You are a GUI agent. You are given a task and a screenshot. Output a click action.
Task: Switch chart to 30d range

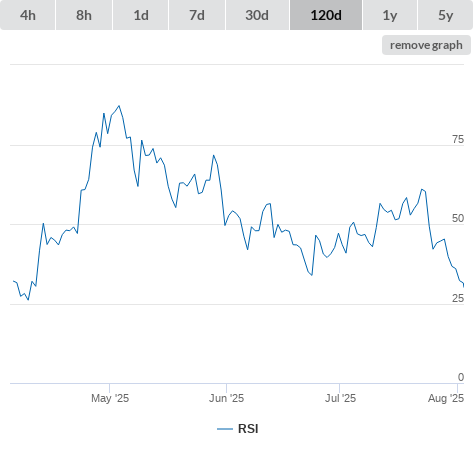click(257, 15)
